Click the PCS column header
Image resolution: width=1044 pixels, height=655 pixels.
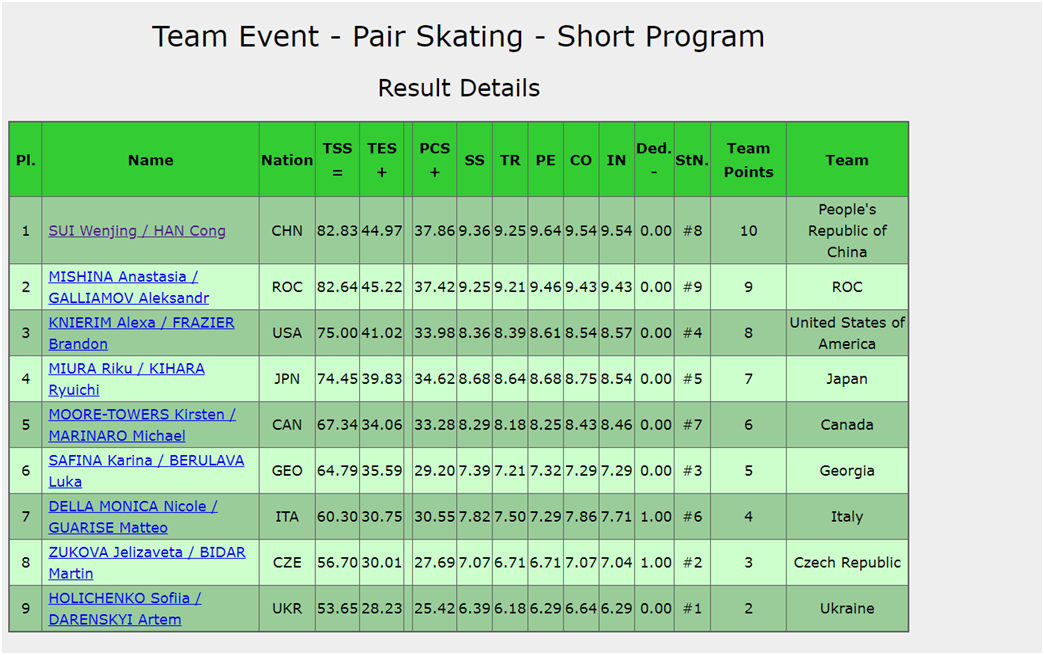point(434,160)
